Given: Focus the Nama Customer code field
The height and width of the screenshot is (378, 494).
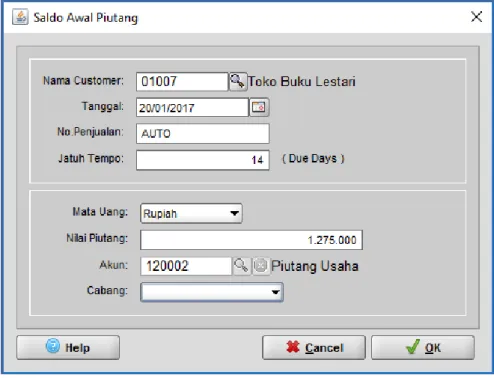Looking at the screenshot, I should coord(182,81).
